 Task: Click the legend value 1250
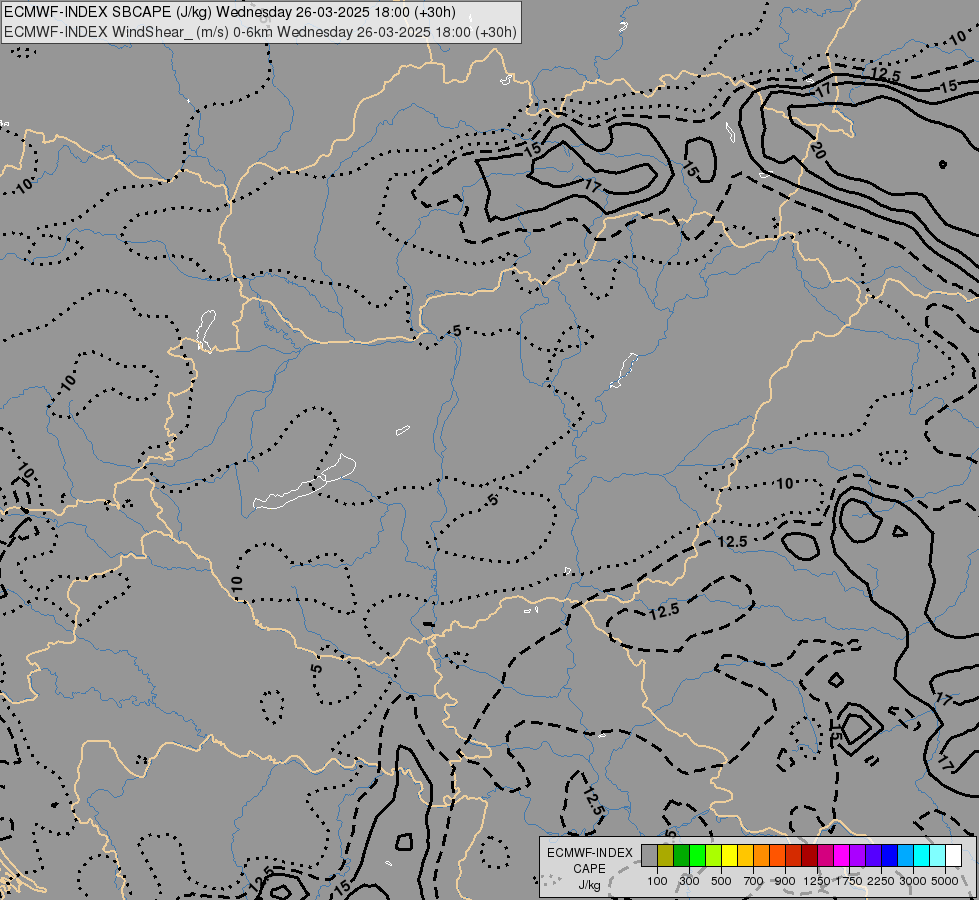(817, 881)
